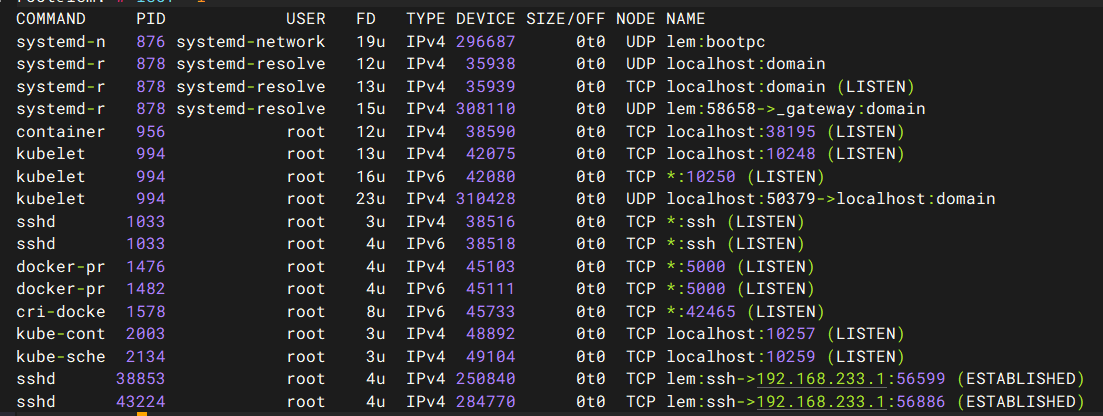Select file descriptor 19u
1103x416 pixels.
click(x=371, y=42)
